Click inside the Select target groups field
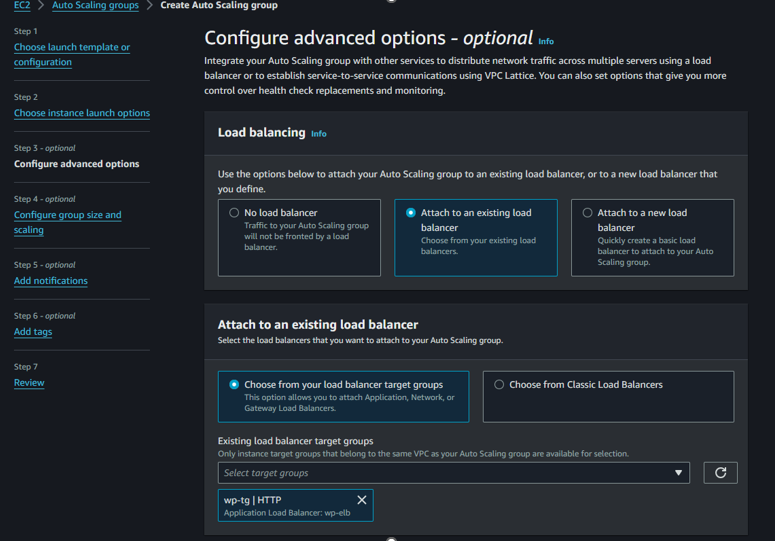Screen dimensions: 775x541 (x=440, y=473)
